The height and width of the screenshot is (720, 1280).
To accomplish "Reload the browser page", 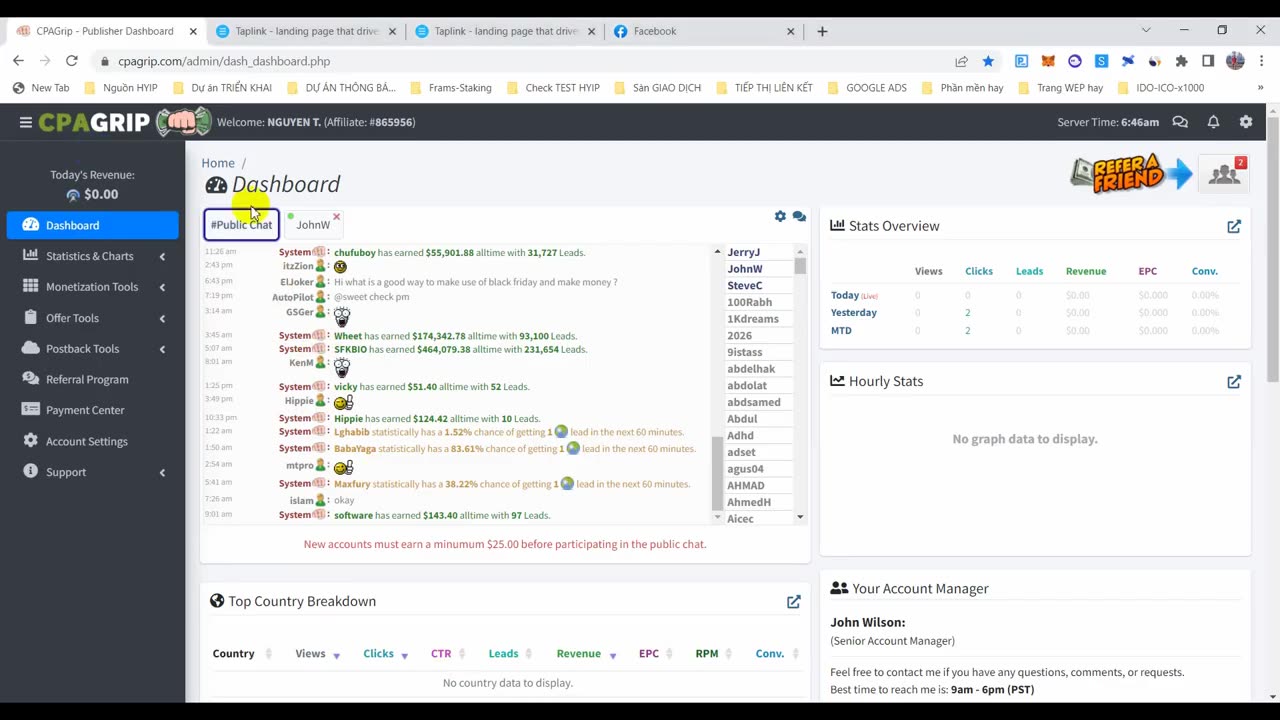I will (72, 61).
